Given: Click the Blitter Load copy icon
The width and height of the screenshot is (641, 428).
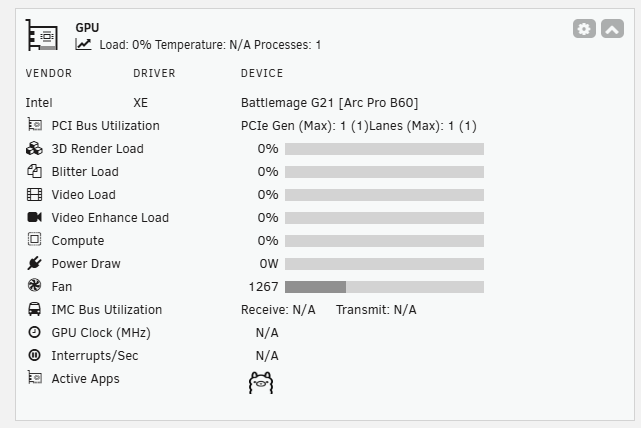Looking at the screenshot, I should [x=34, y=171].
